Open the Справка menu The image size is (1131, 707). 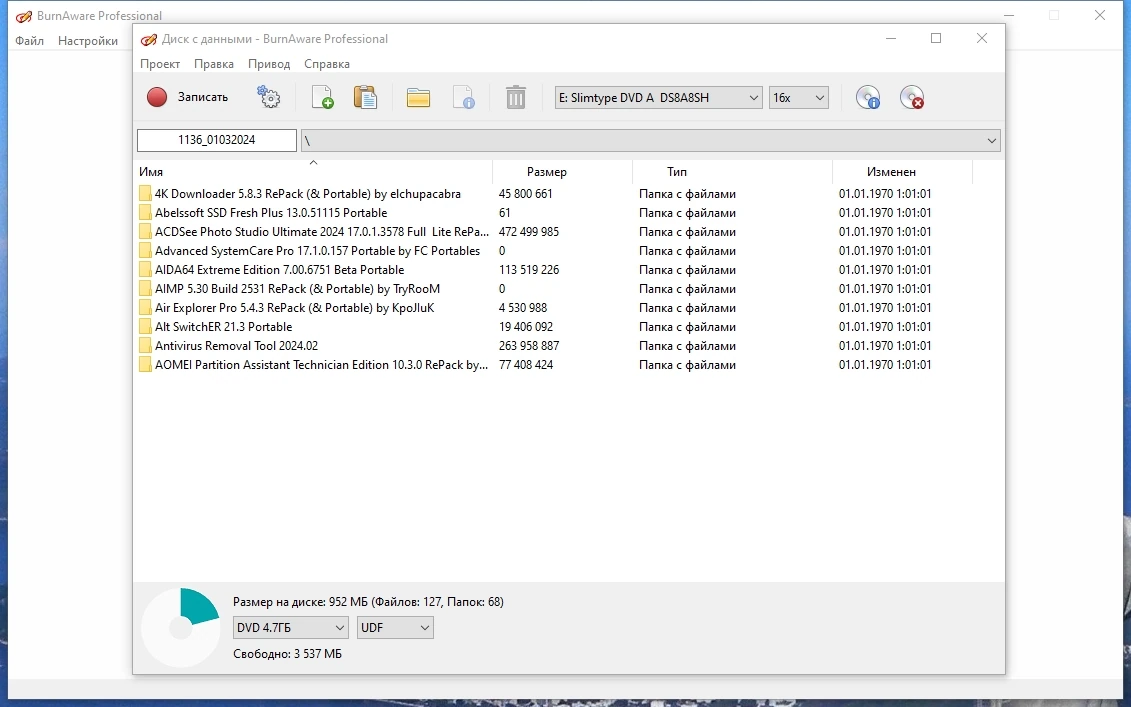pyautogui.click(x=327, y=63)
